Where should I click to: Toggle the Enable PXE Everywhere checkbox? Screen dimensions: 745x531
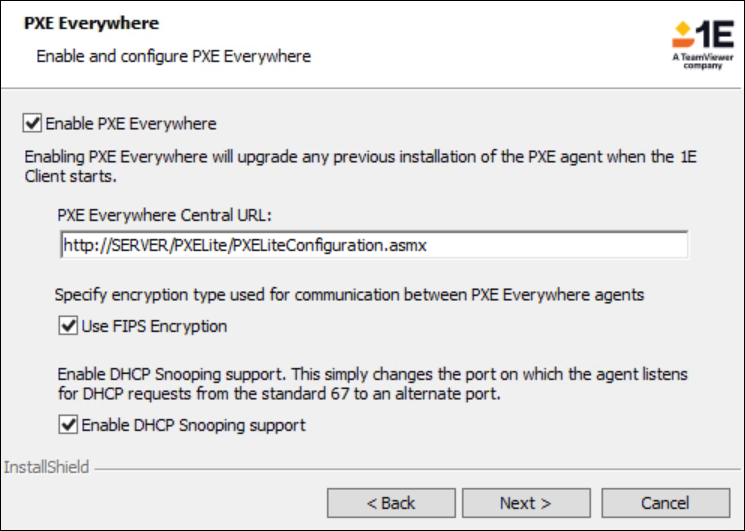coord(32,124)
